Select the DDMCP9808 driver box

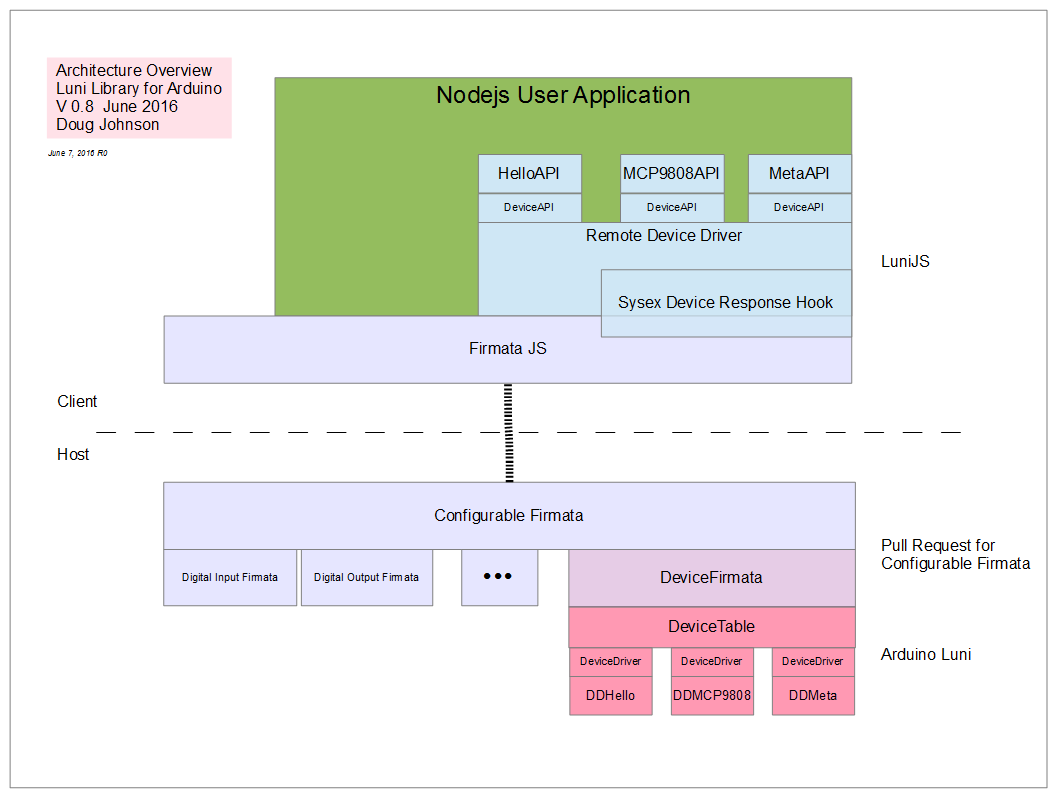712,696
